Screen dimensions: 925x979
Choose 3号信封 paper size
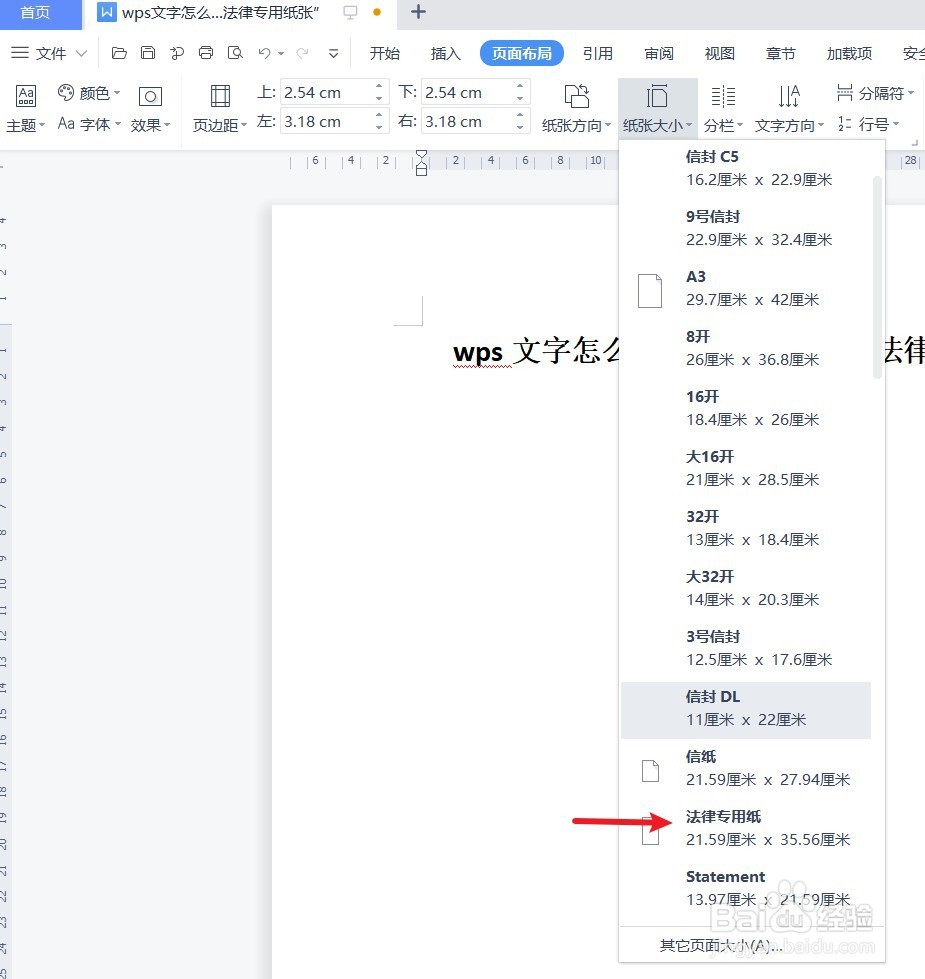pos(746,648)
